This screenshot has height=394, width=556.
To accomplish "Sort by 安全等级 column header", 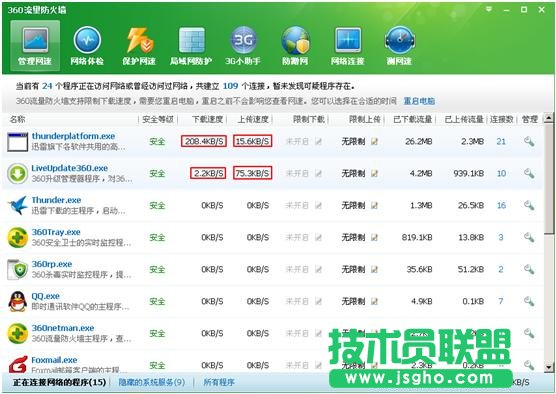I will coord(158,119).
